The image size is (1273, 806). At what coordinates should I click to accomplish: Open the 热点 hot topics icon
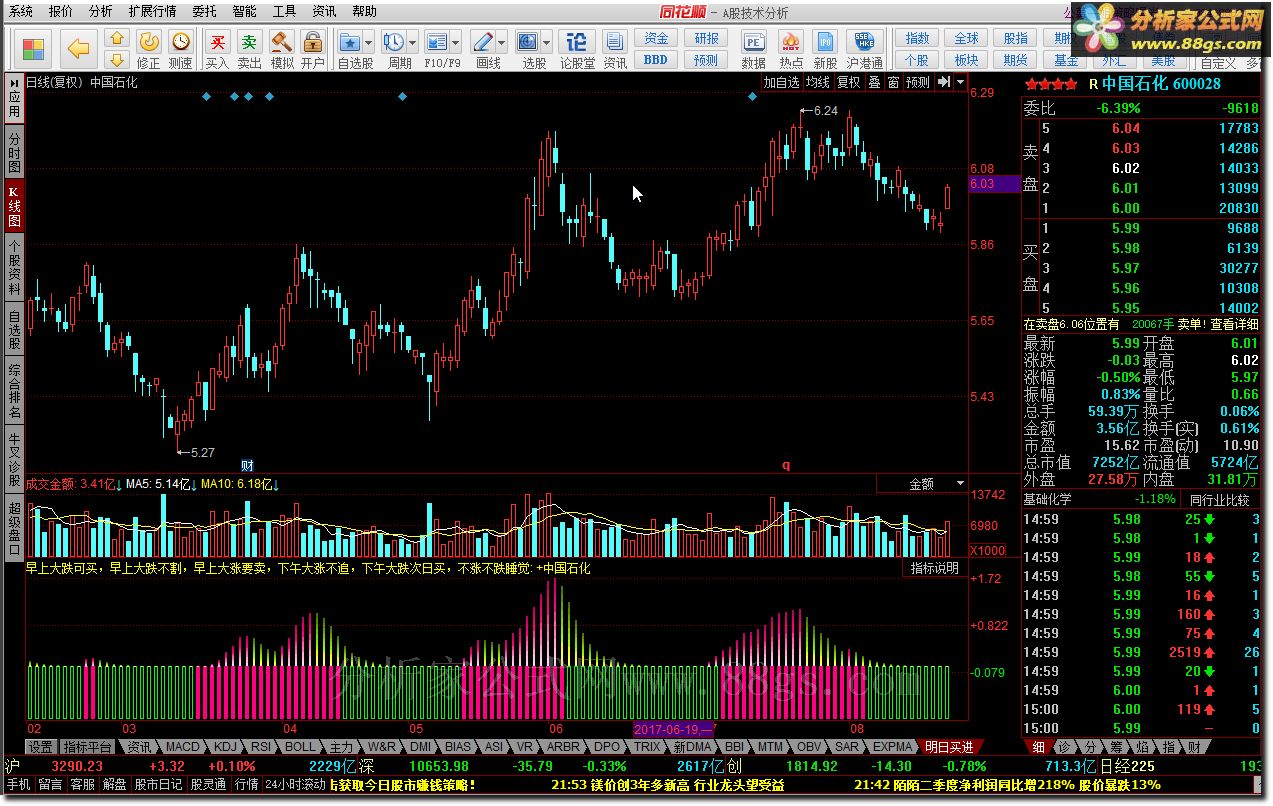point(791,48)
